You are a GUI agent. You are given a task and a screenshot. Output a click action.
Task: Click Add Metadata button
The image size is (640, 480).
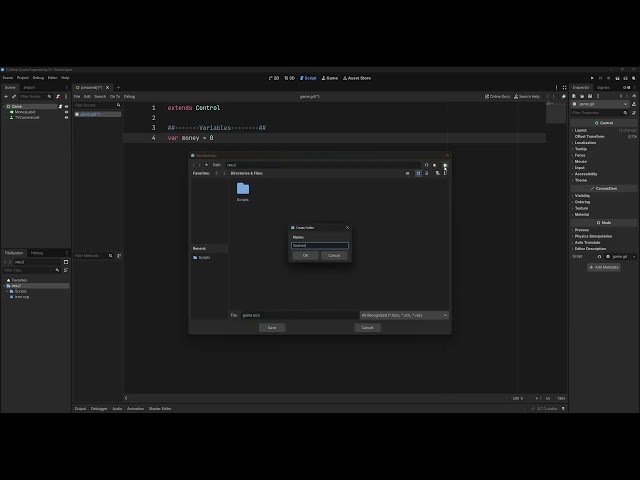click(x=604, y=267)
